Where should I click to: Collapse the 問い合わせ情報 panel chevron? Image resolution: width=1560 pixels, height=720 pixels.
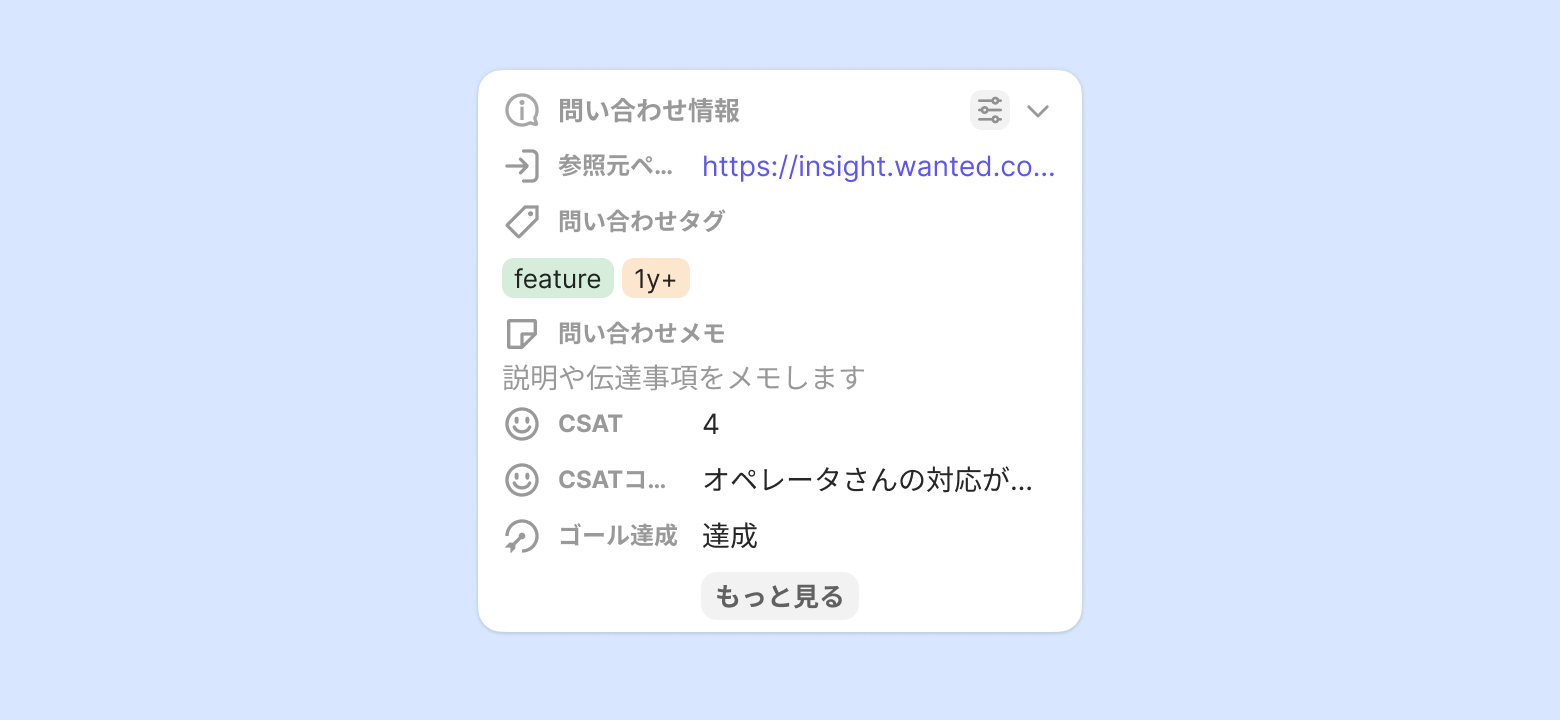1038,111
